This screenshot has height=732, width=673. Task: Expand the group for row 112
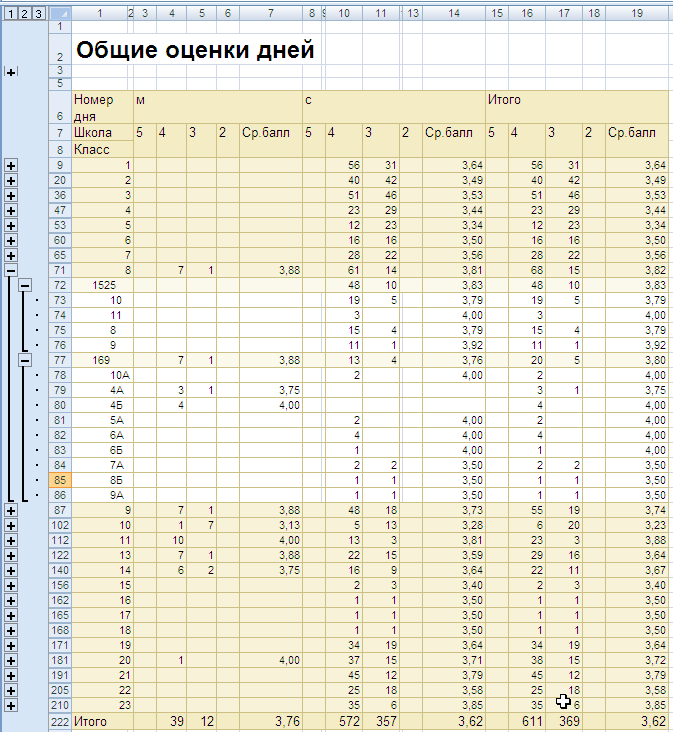click(x=11, y=541)
